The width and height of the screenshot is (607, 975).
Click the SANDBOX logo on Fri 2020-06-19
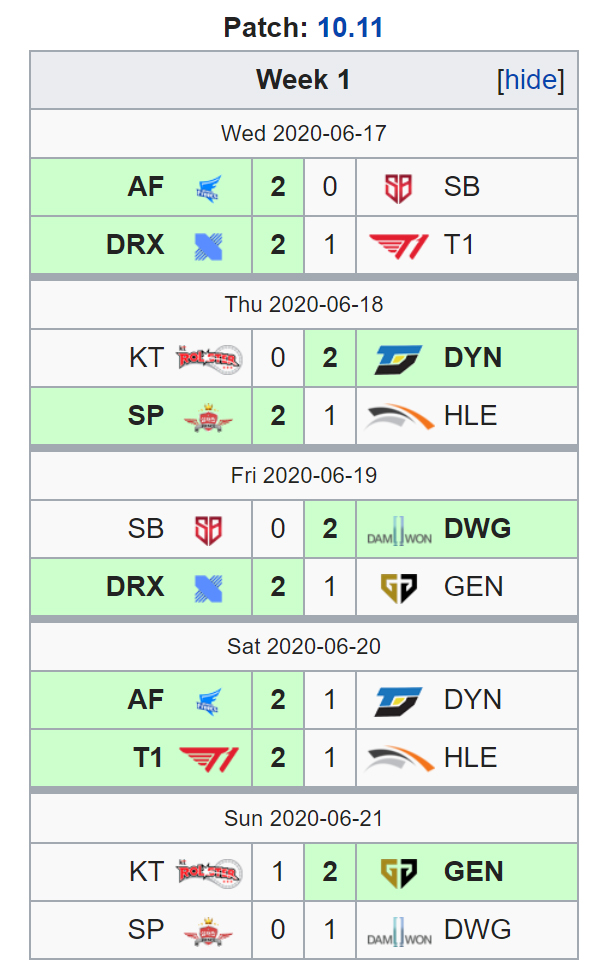tap(208, 530)
